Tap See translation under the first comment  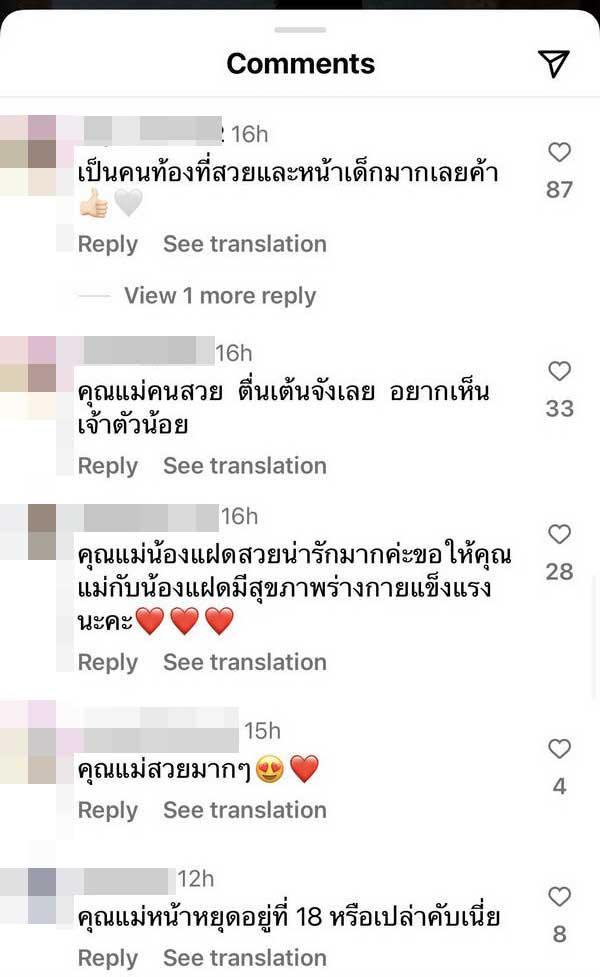click(245, 244)
